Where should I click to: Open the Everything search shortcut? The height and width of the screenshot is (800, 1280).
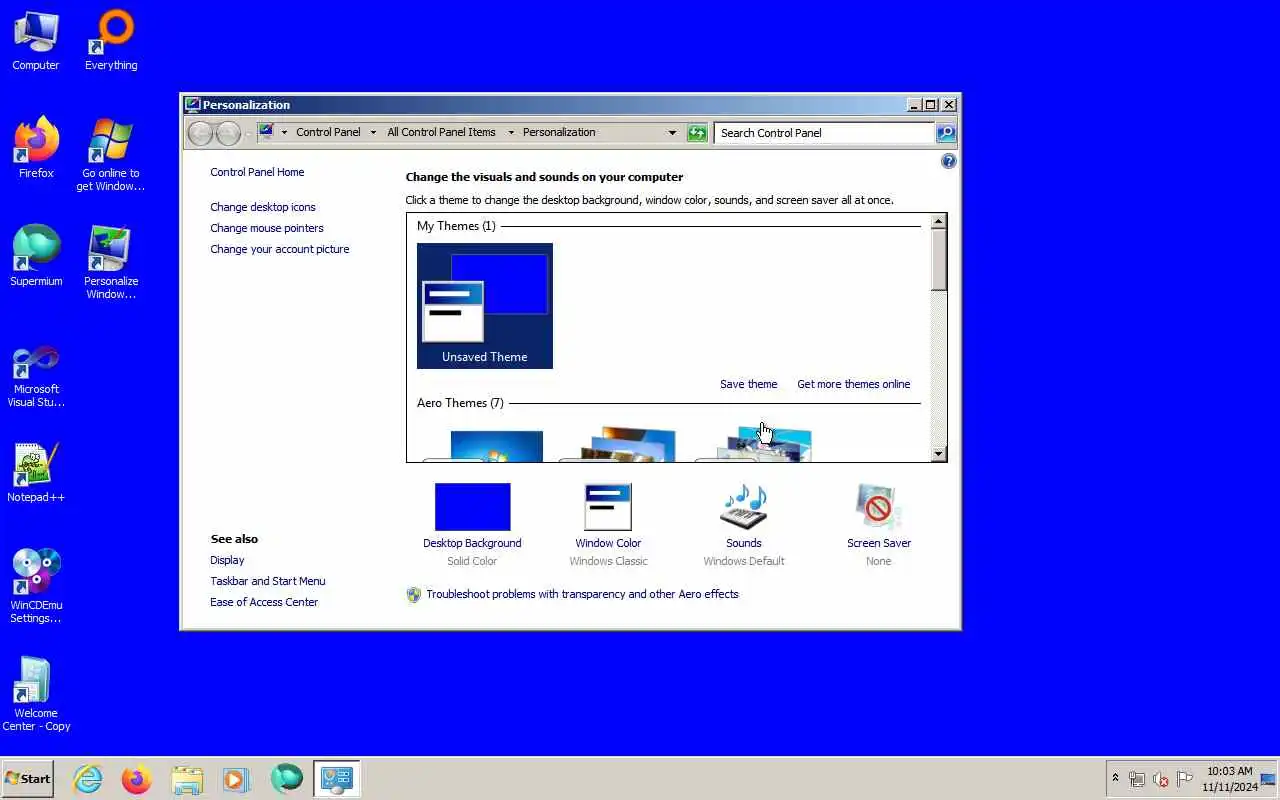click(x=111, y=40)
